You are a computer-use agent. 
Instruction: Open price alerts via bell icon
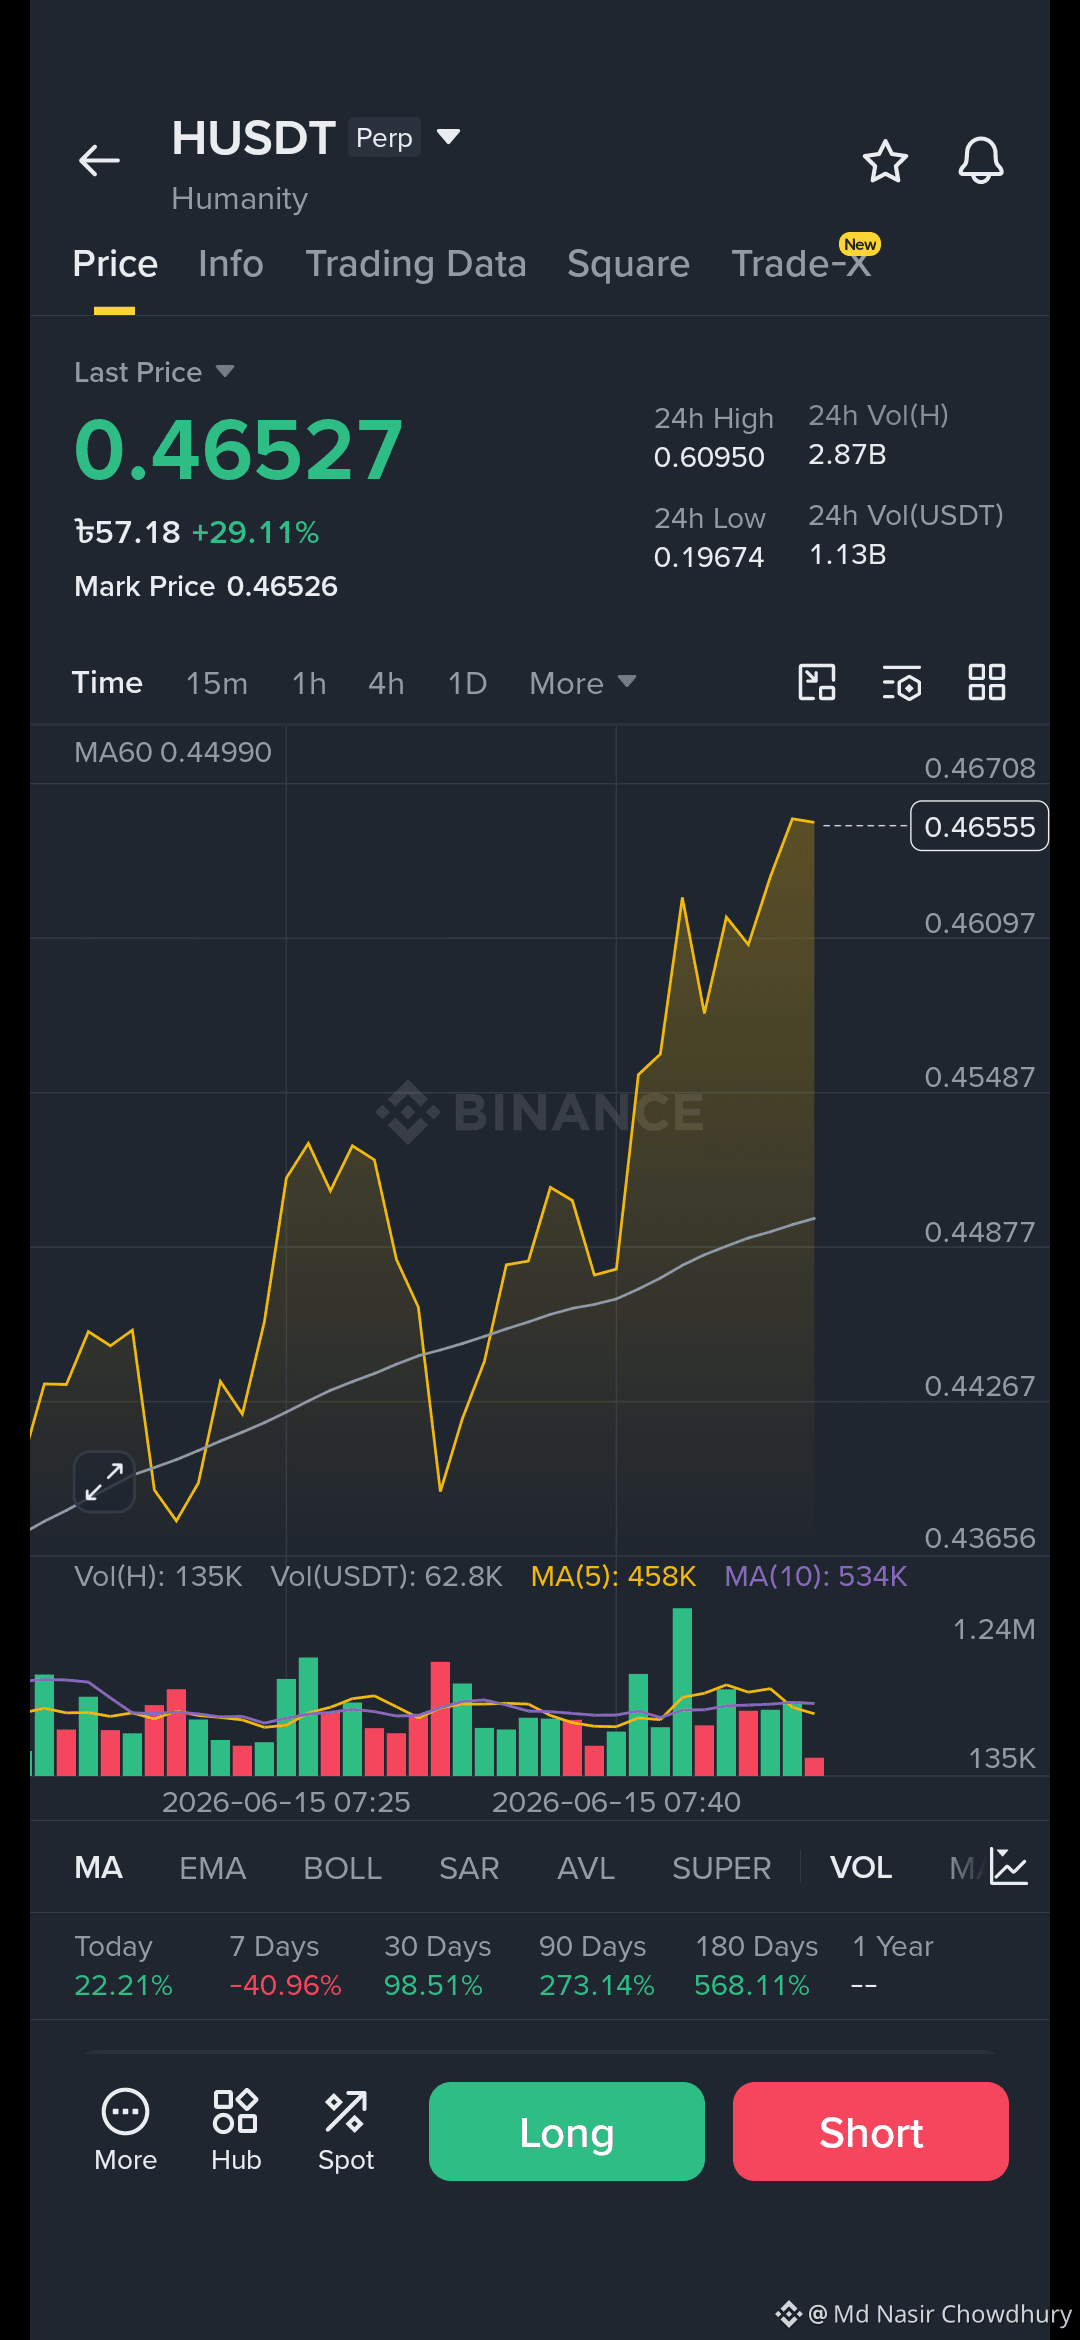[x=981, y=160]
